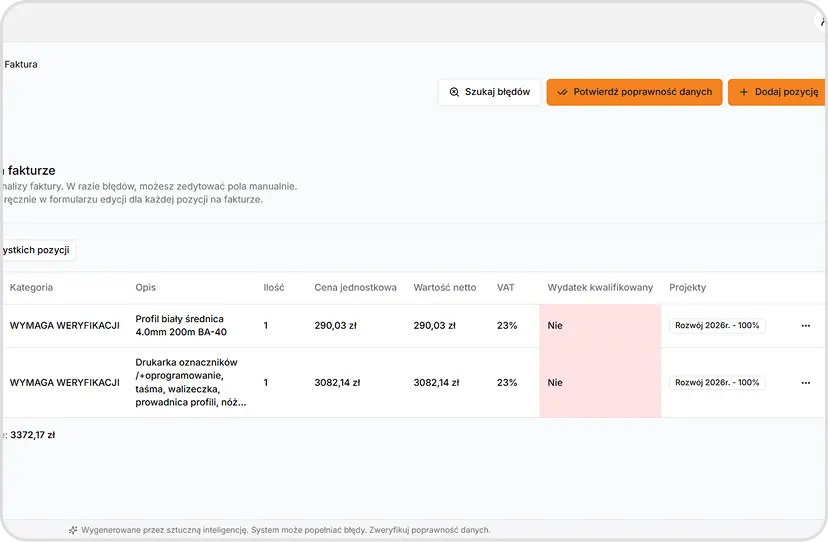This screenshot has height=542, width=828.
Task: Click WYMAGA WERYFIKACJI in Drukarka row
Action: [64, 382]
